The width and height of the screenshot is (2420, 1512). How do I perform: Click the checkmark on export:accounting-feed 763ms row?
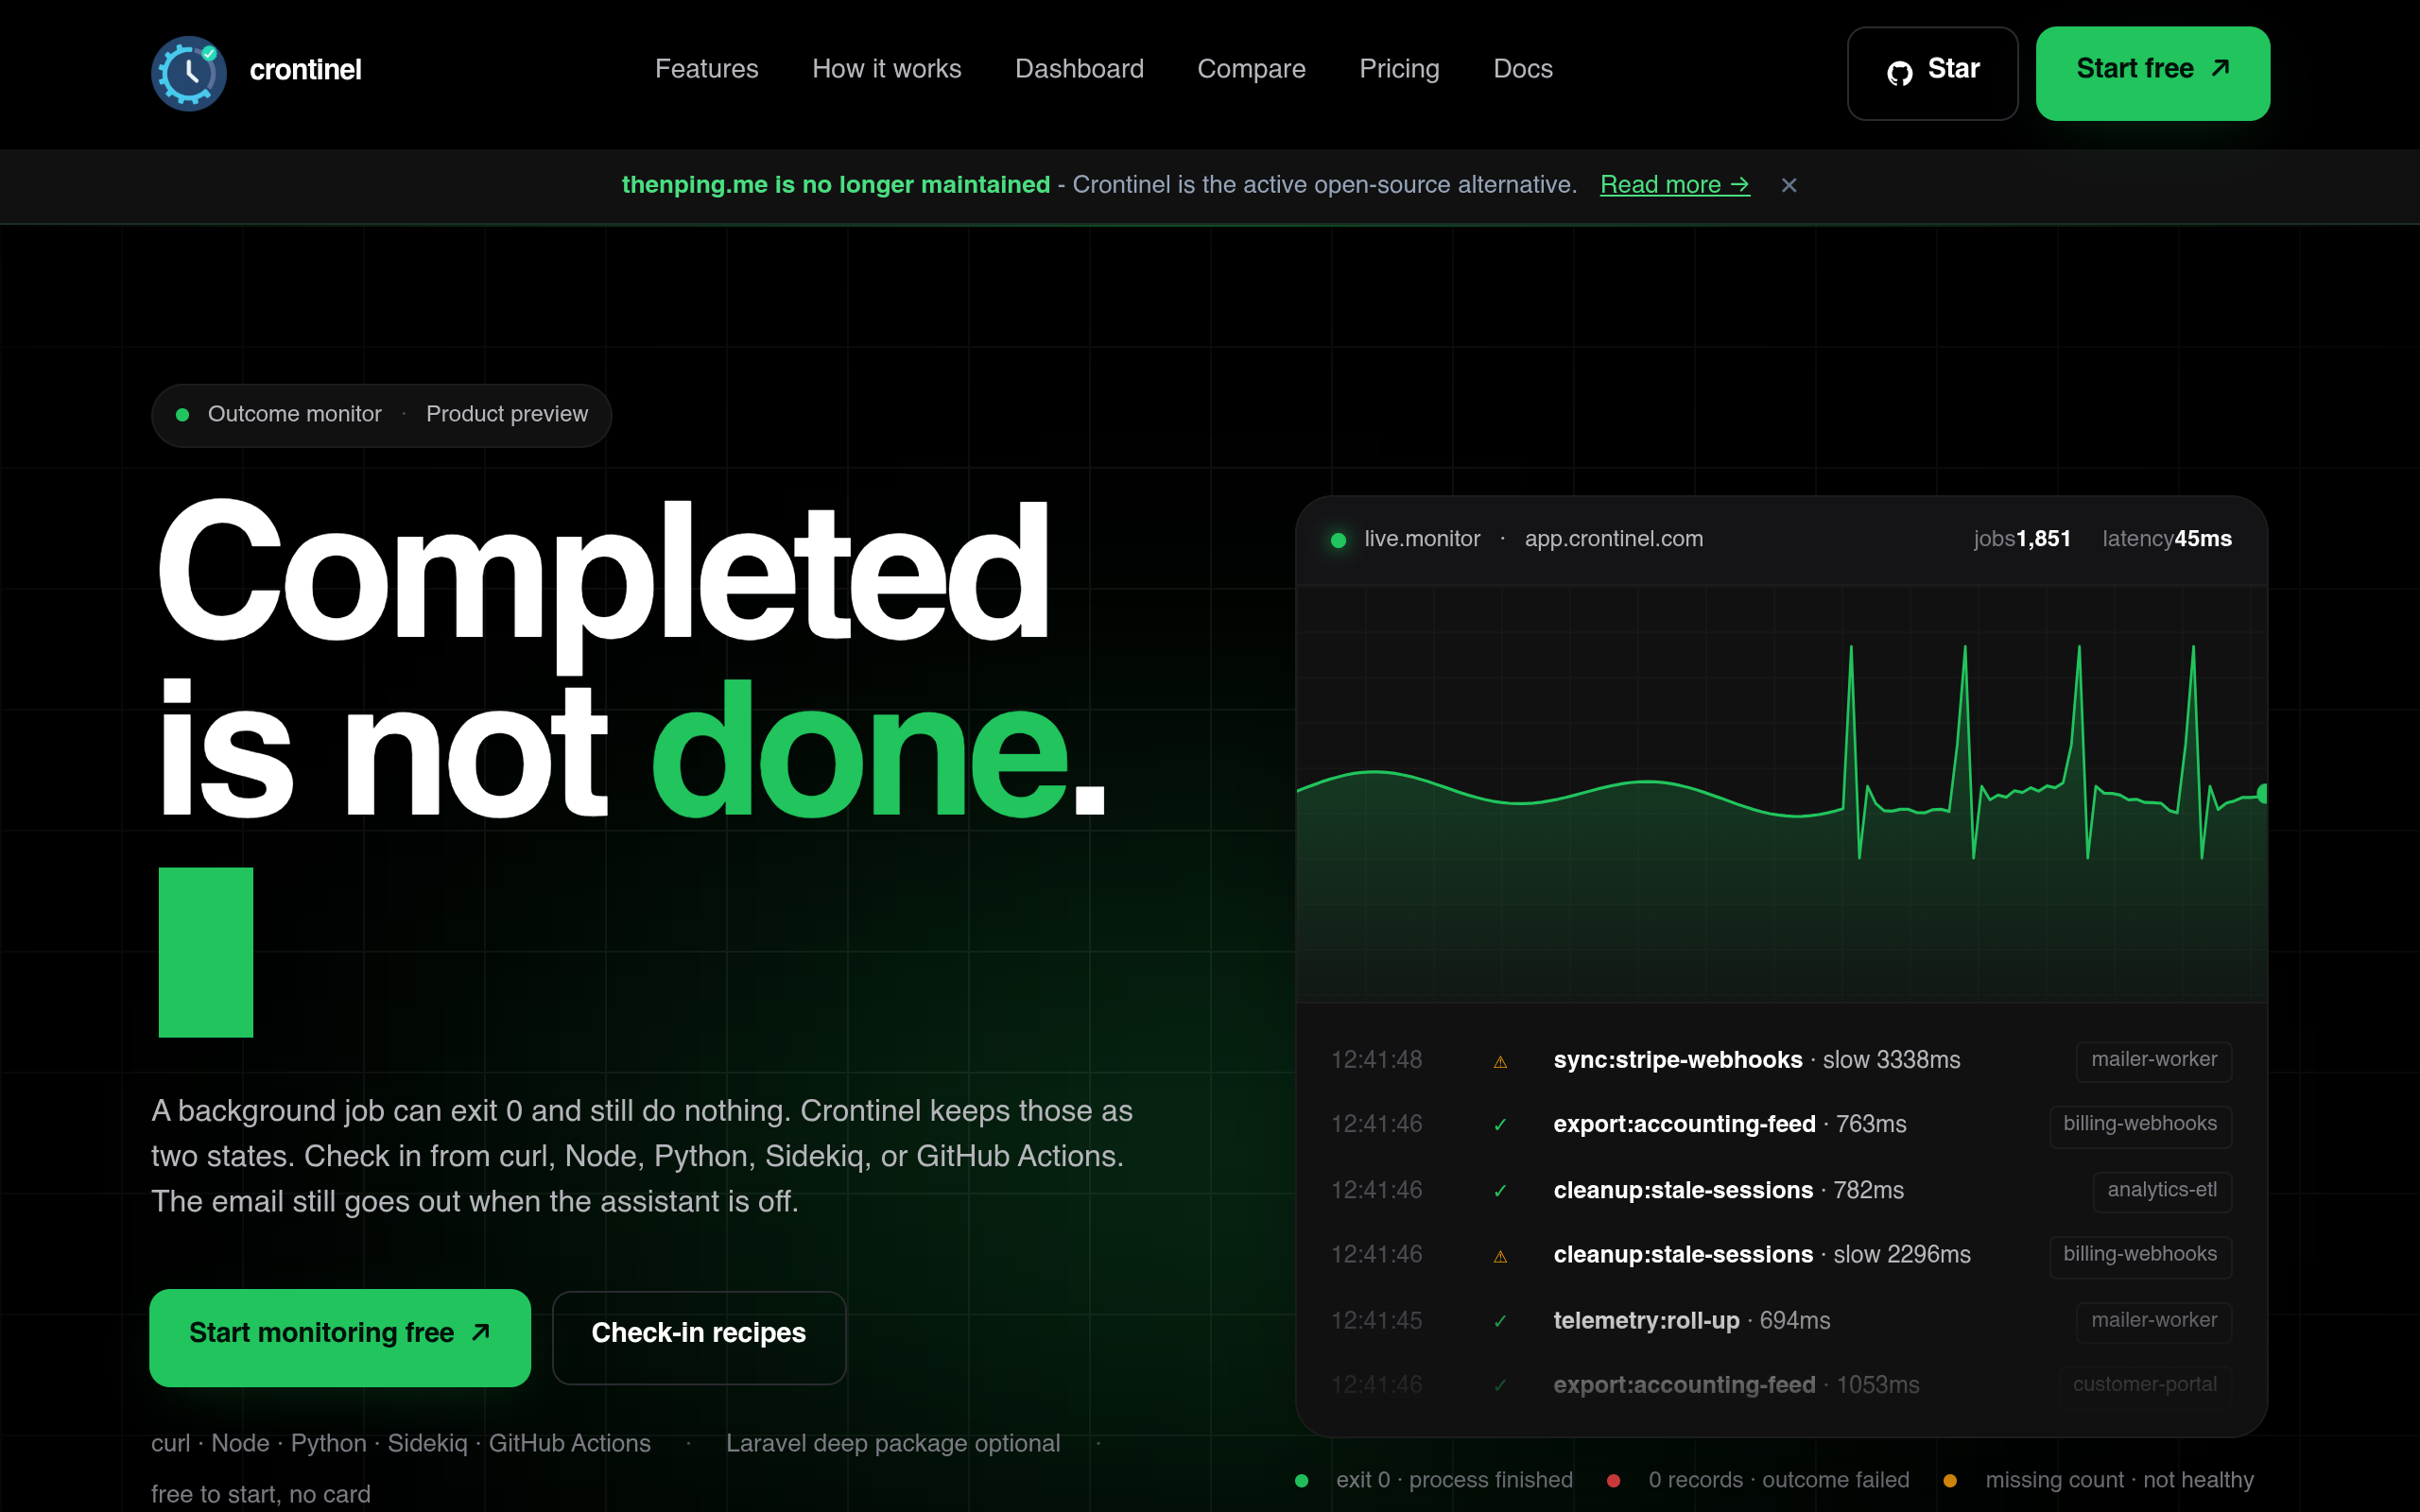[1500, 1125]
